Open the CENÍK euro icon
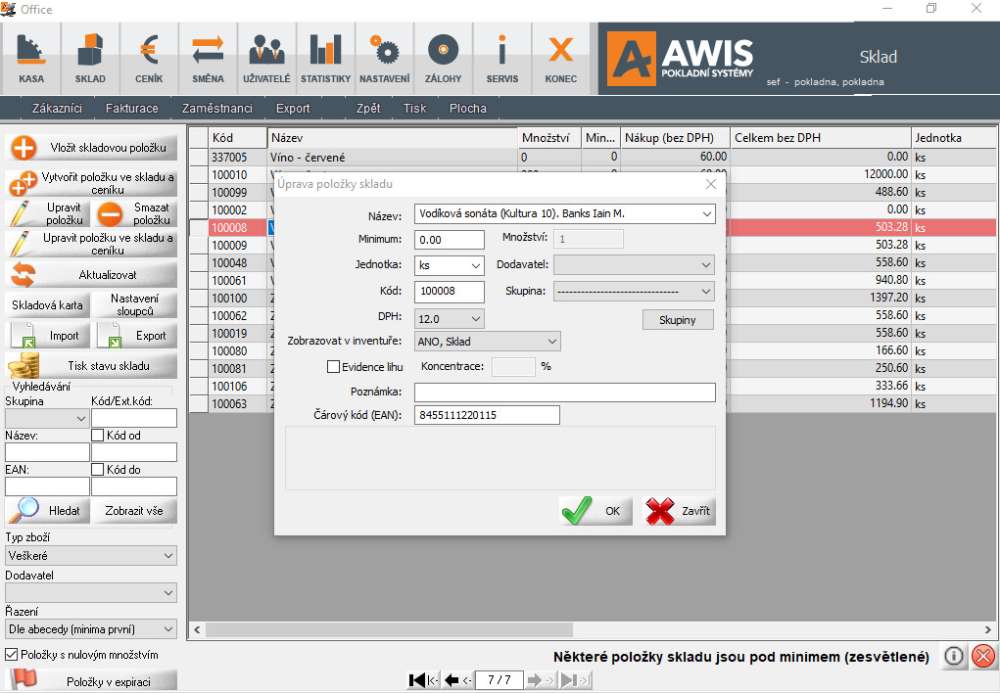The height and width of the screenshot is (693, 1000). point(149,59)
